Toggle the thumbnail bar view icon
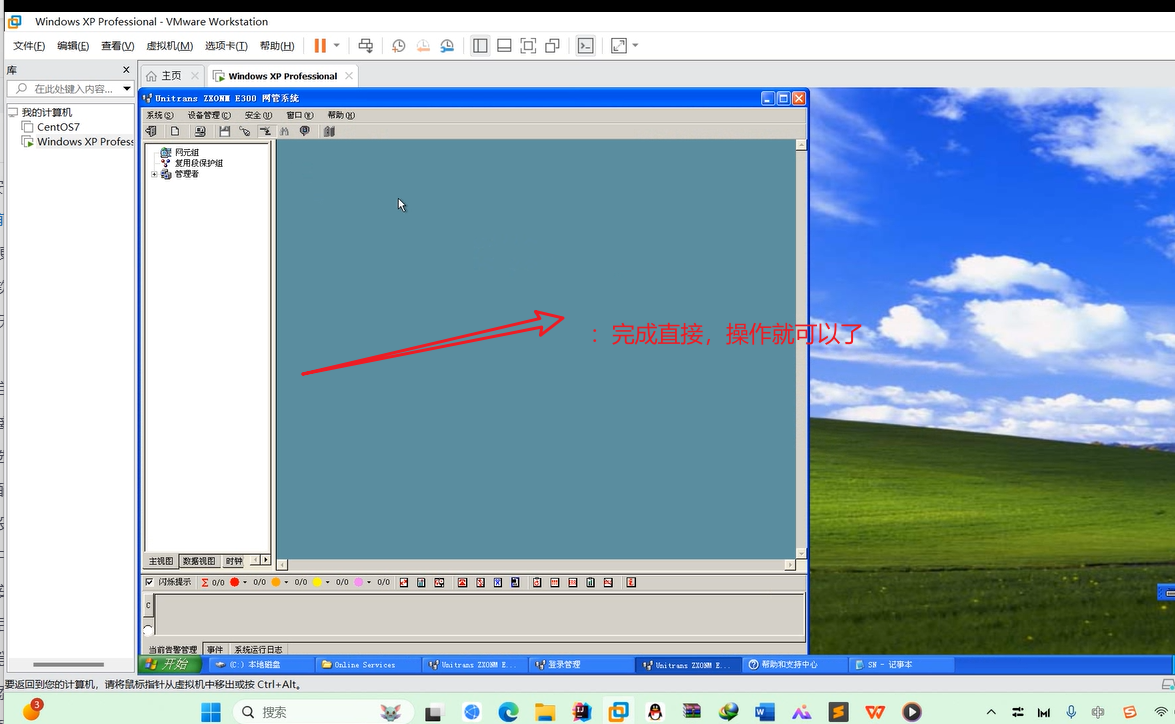 pyautogui.click(x=504, y=46)
